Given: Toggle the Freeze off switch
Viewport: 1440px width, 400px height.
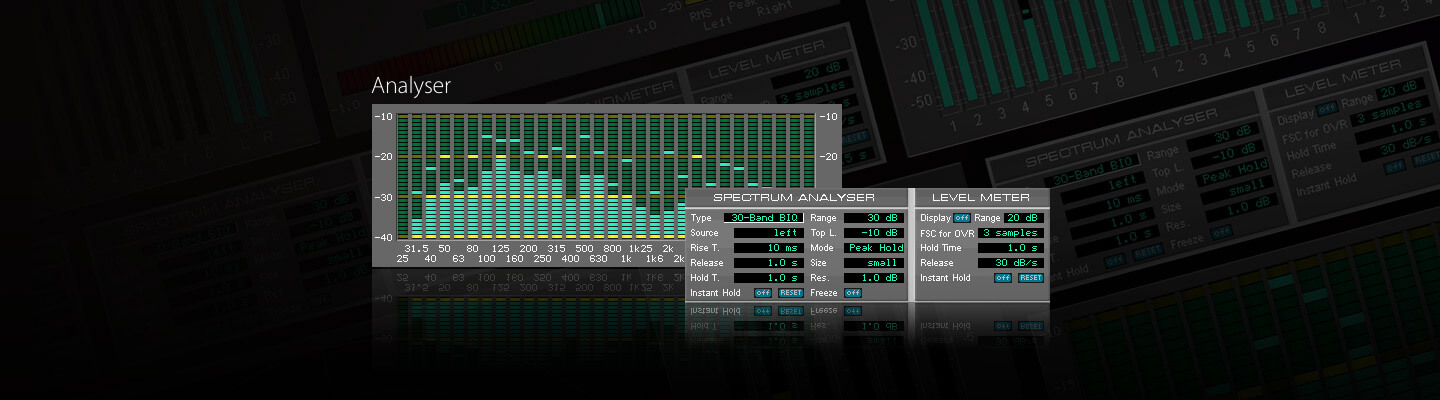Looking at the screenshot, I should (x=853, y=293).
